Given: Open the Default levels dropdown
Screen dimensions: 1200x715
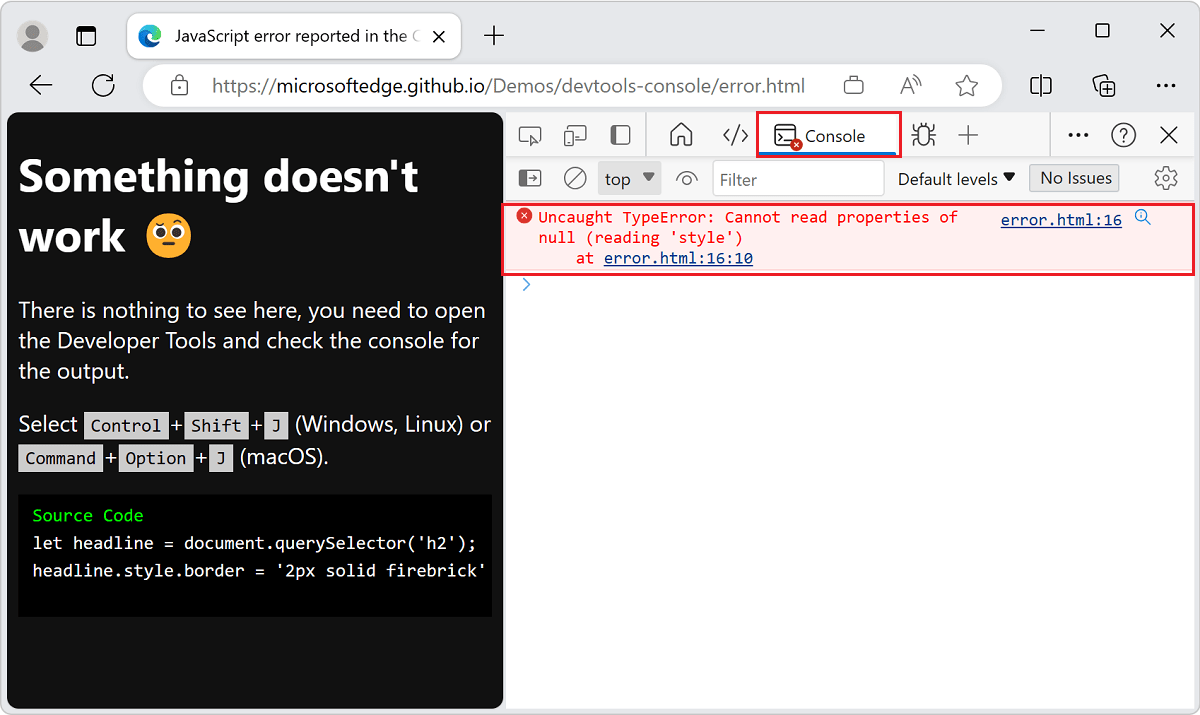Looking at the screenshot, I should coord(955,178).
